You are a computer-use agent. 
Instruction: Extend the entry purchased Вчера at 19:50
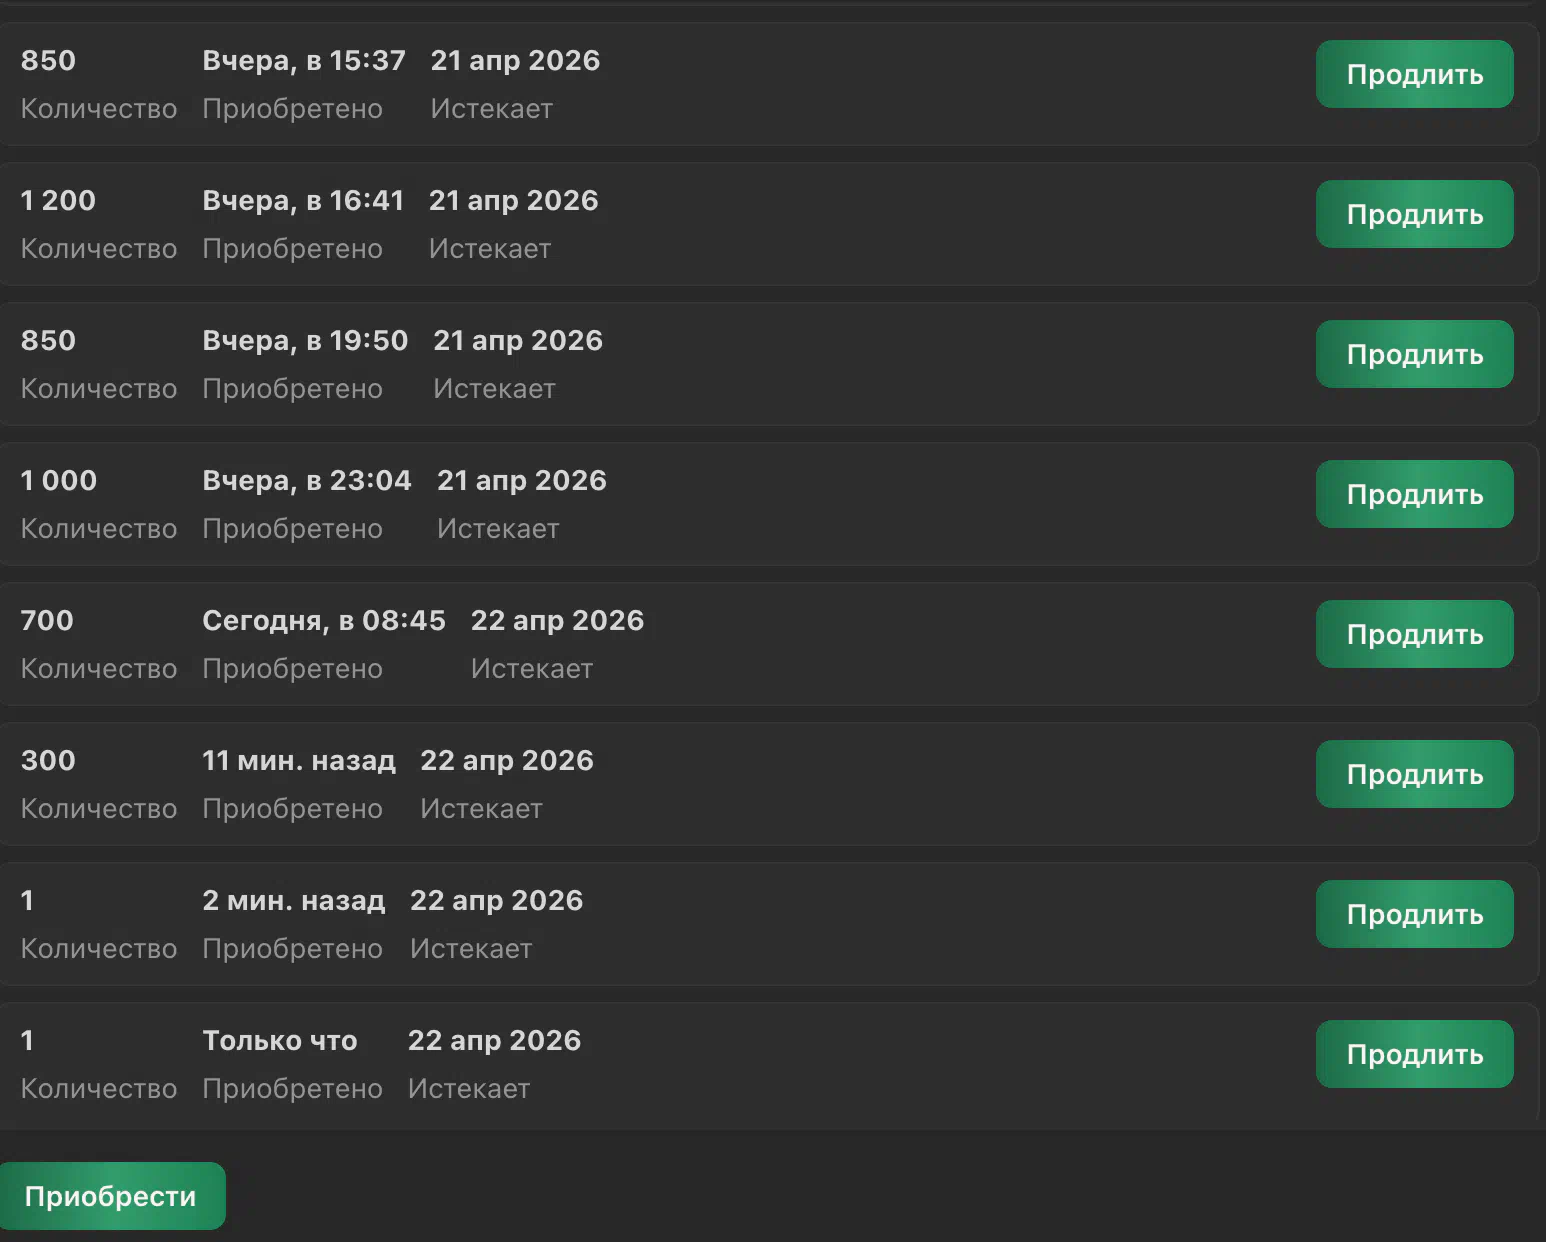click(1414, 354)
